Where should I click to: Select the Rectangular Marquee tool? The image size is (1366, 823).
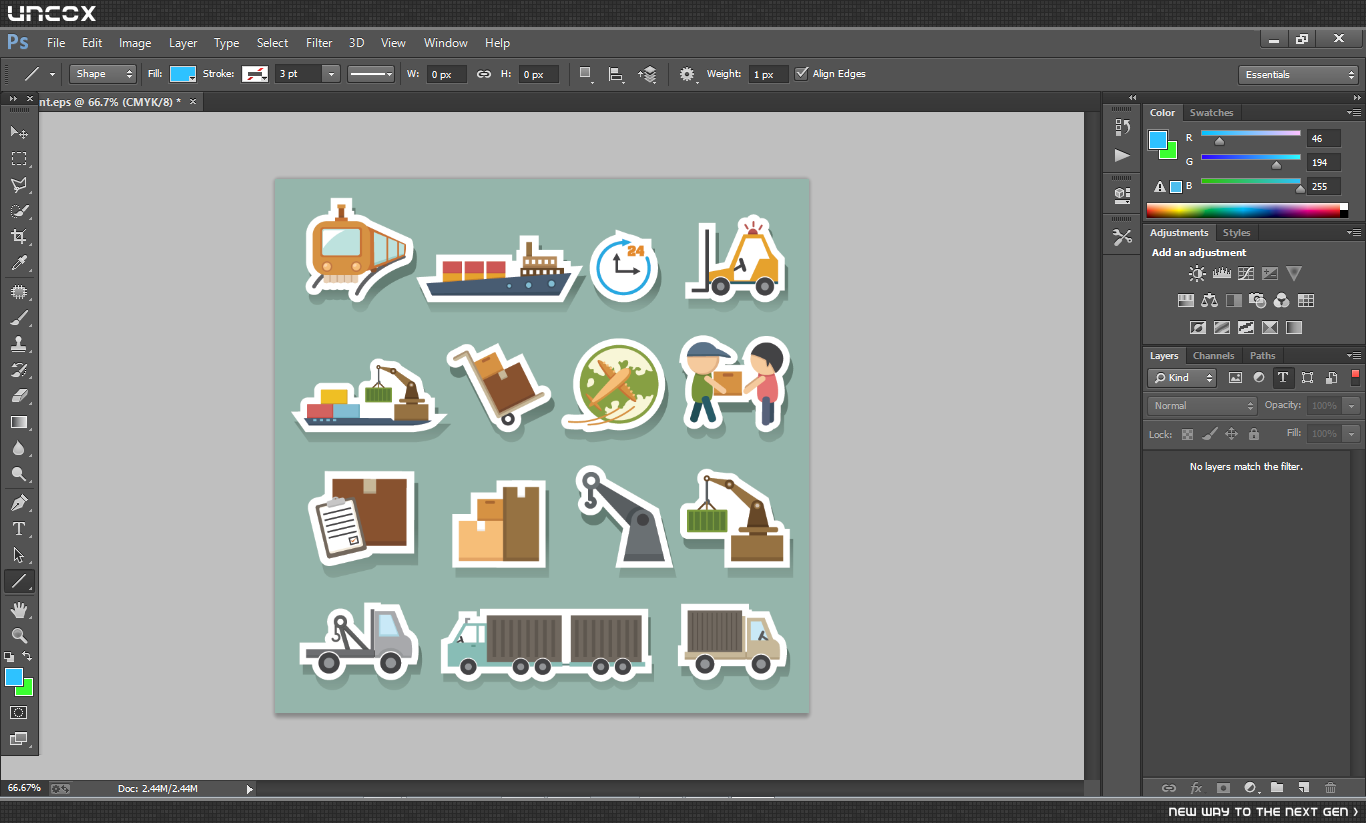coord(19,159)
